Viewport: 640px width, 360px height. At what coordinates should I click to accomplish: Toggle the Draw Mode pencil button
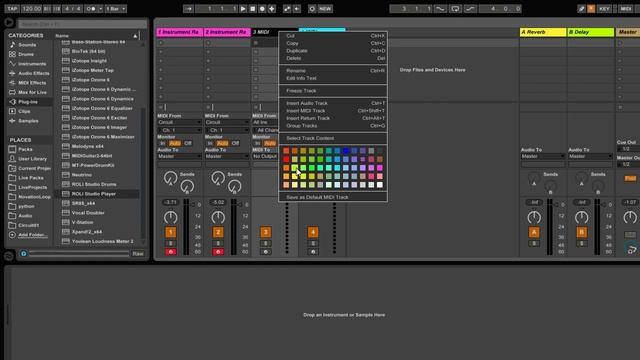[x=581, y=9]
